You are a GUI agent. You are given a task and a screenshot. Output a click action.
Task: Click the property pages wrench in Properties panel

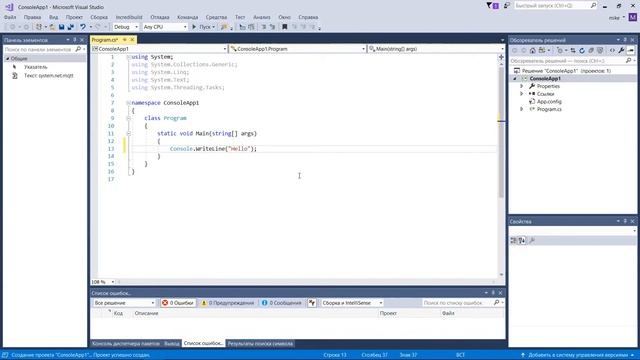[x=532, y=240]
